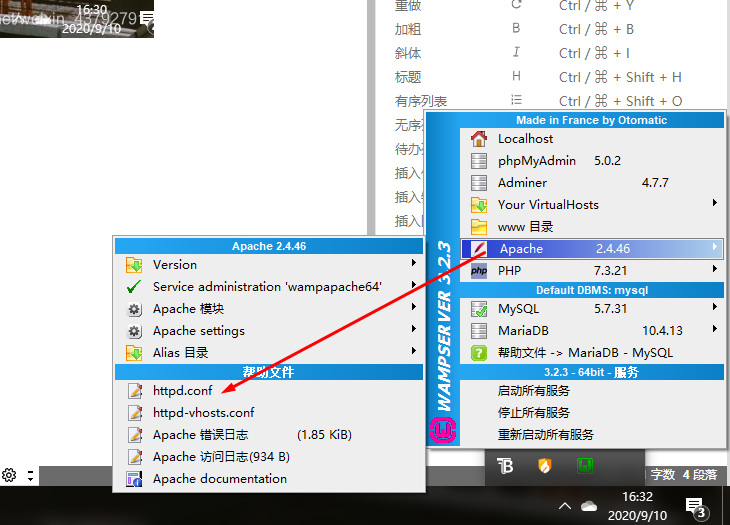Open the notification center icon
Viewport: 730px width, 525px height.
point(696,507)
